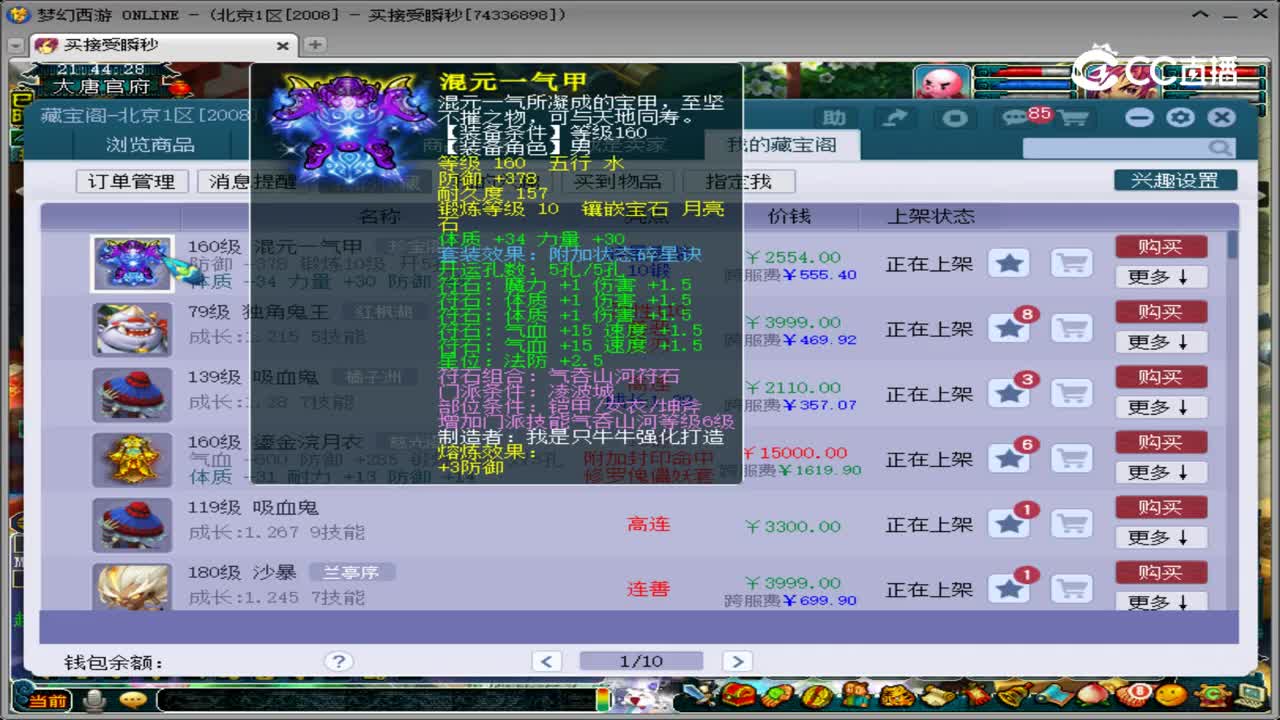Add 119级 吸血鬼 row to cart

pos(1072,524)
